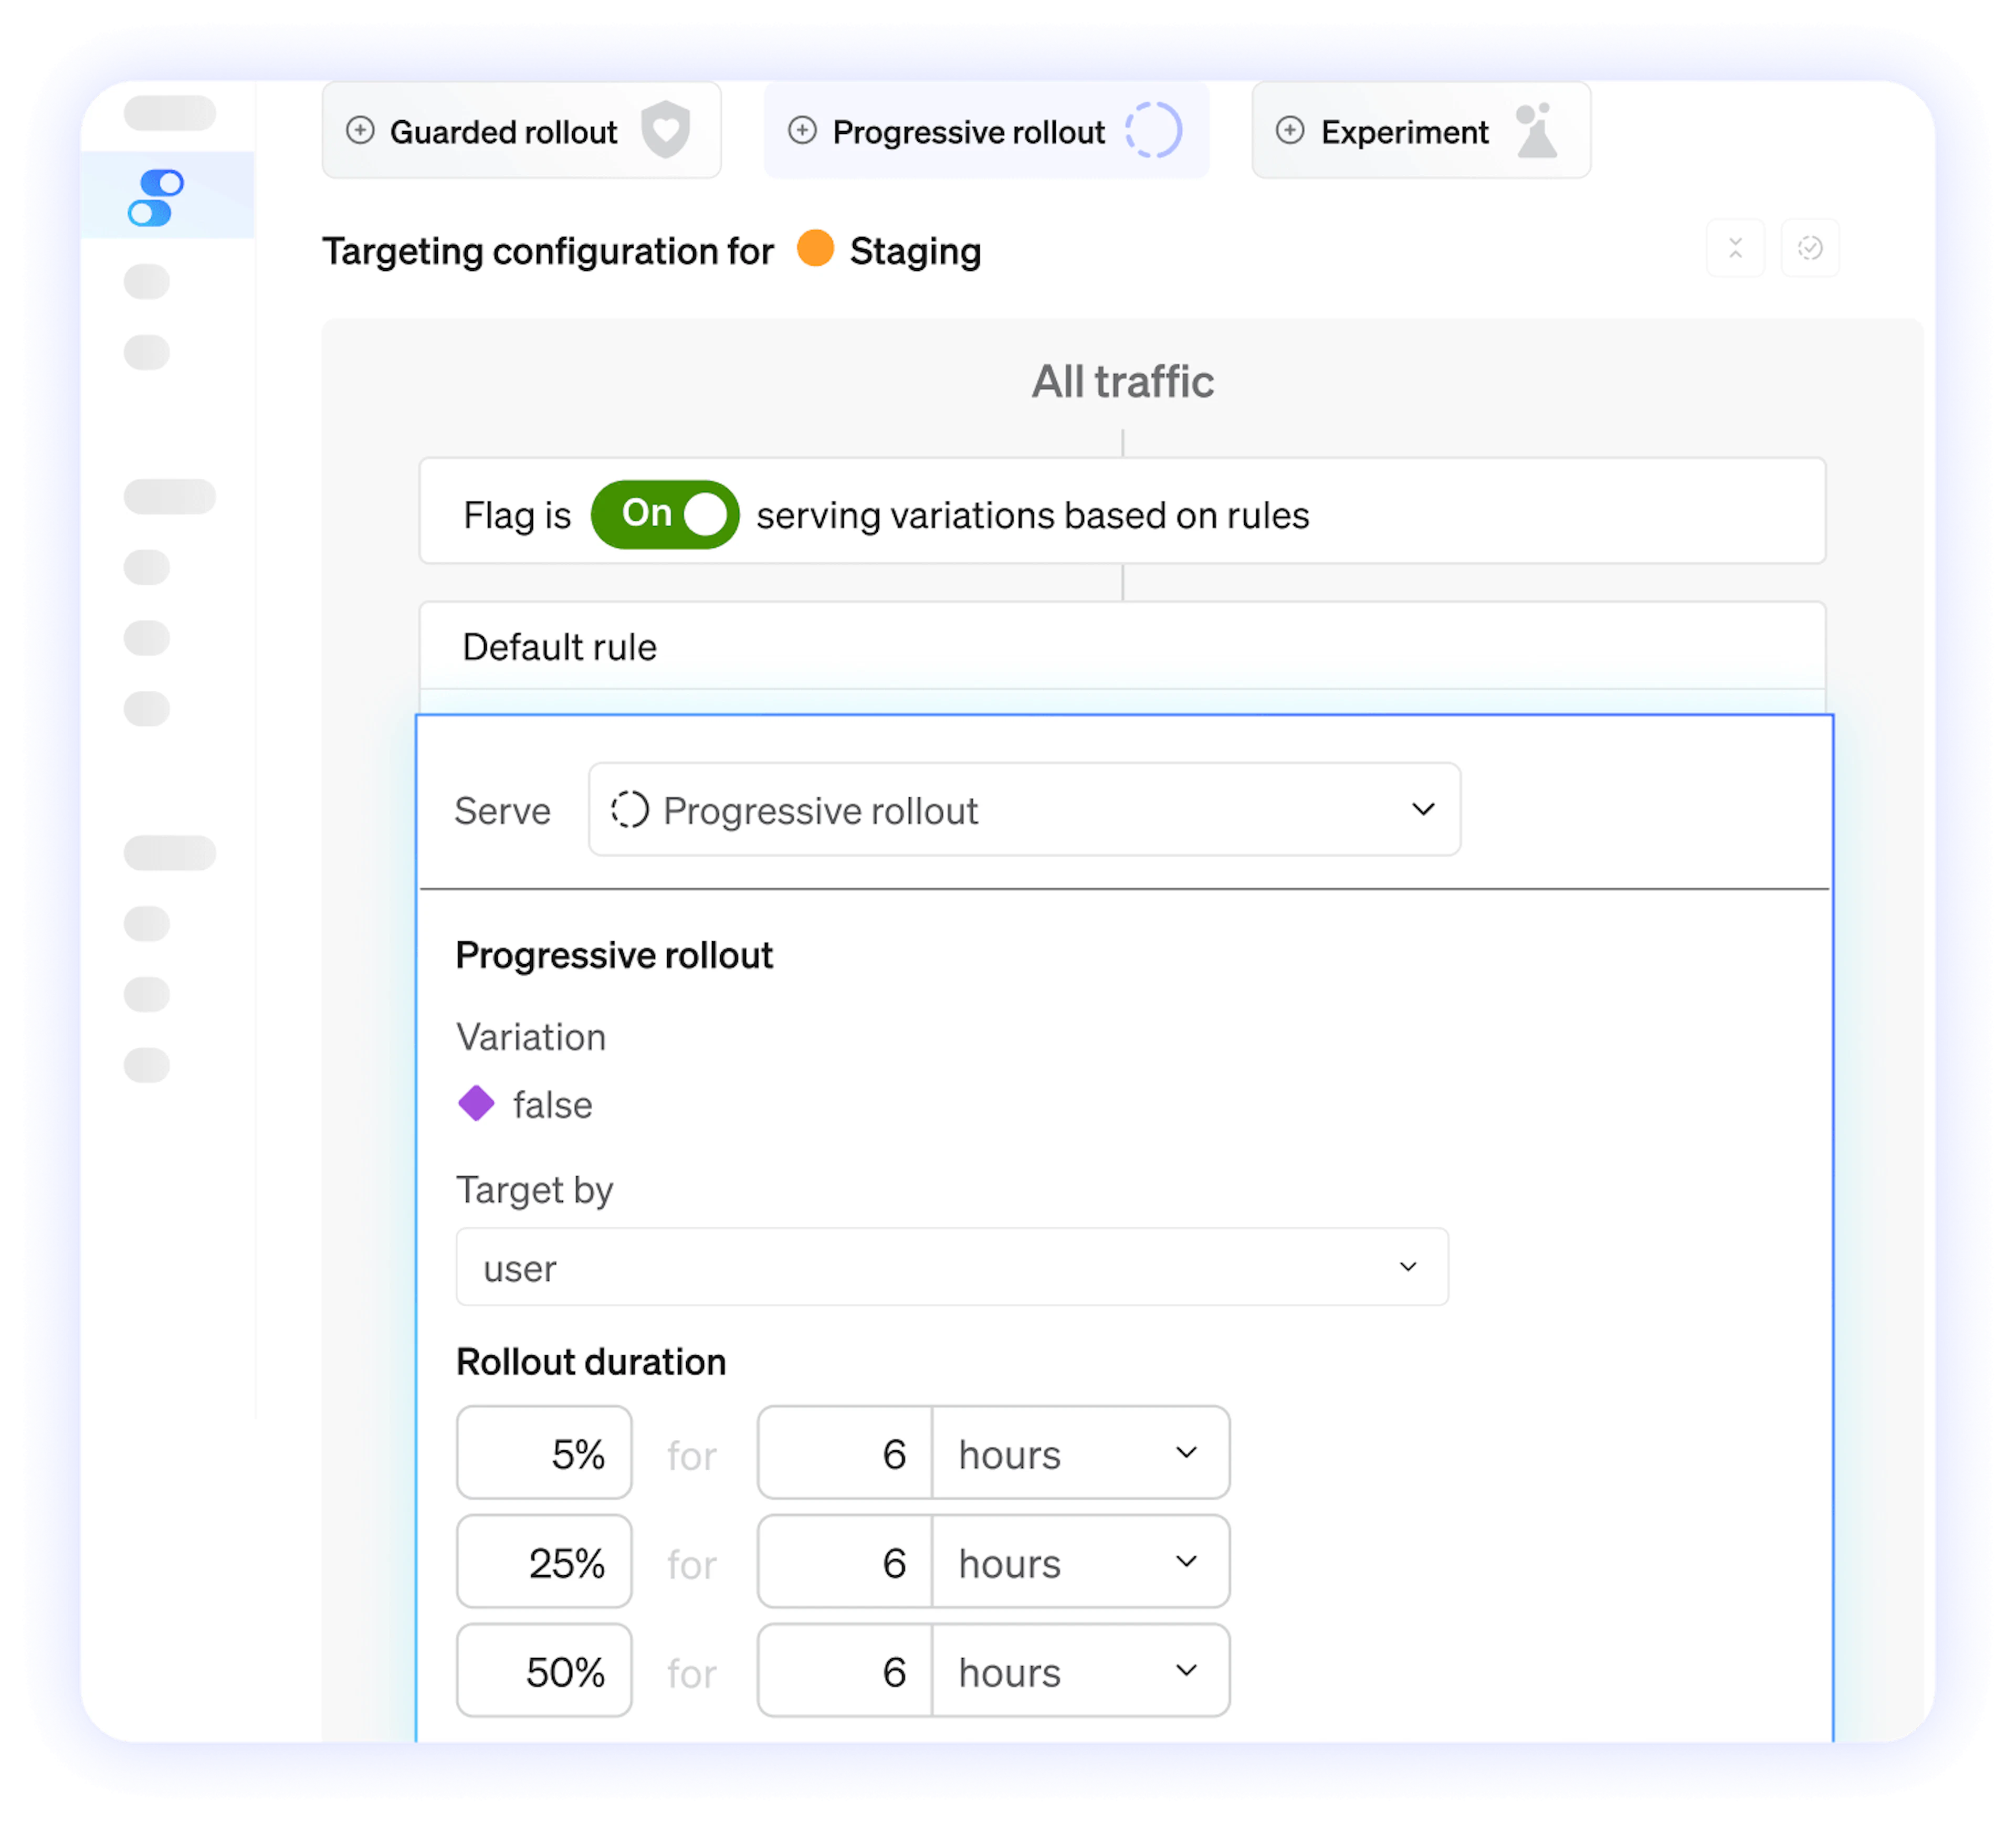Screen dimensions: 2016x1823
Task: Click the Default rule header
Action: point(559,647)
